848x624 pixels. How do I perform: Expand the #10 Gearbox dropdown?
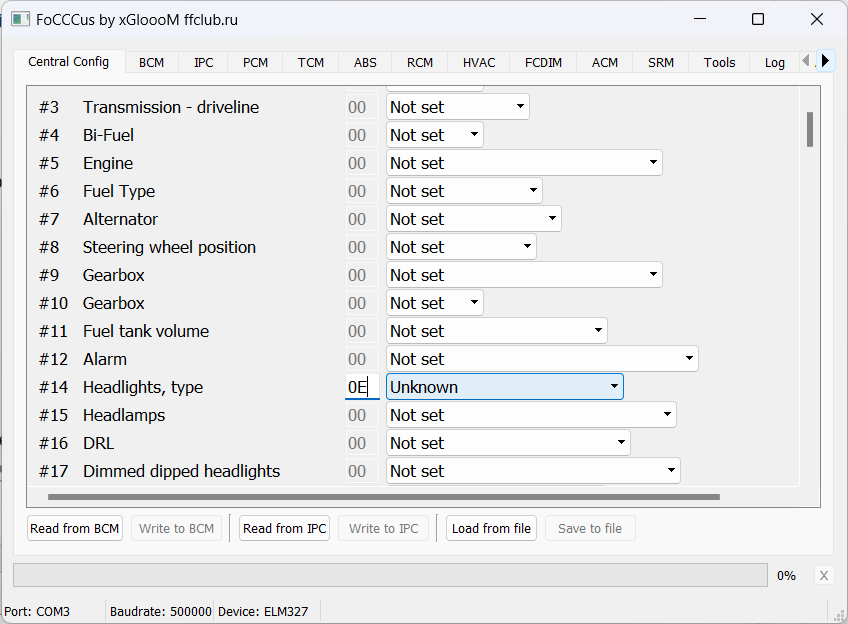(435, 303)
